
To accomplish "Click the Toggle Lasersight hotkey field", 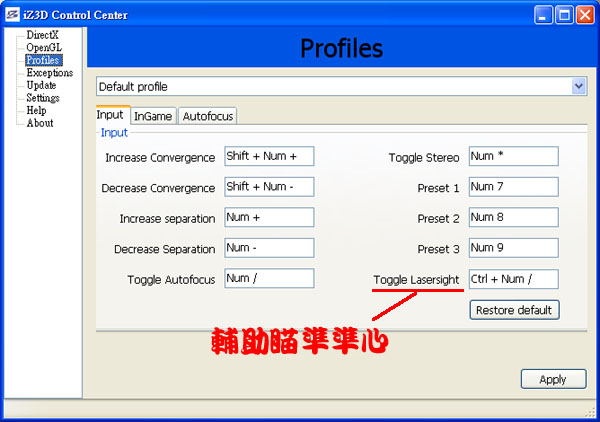I will (514, 279).
